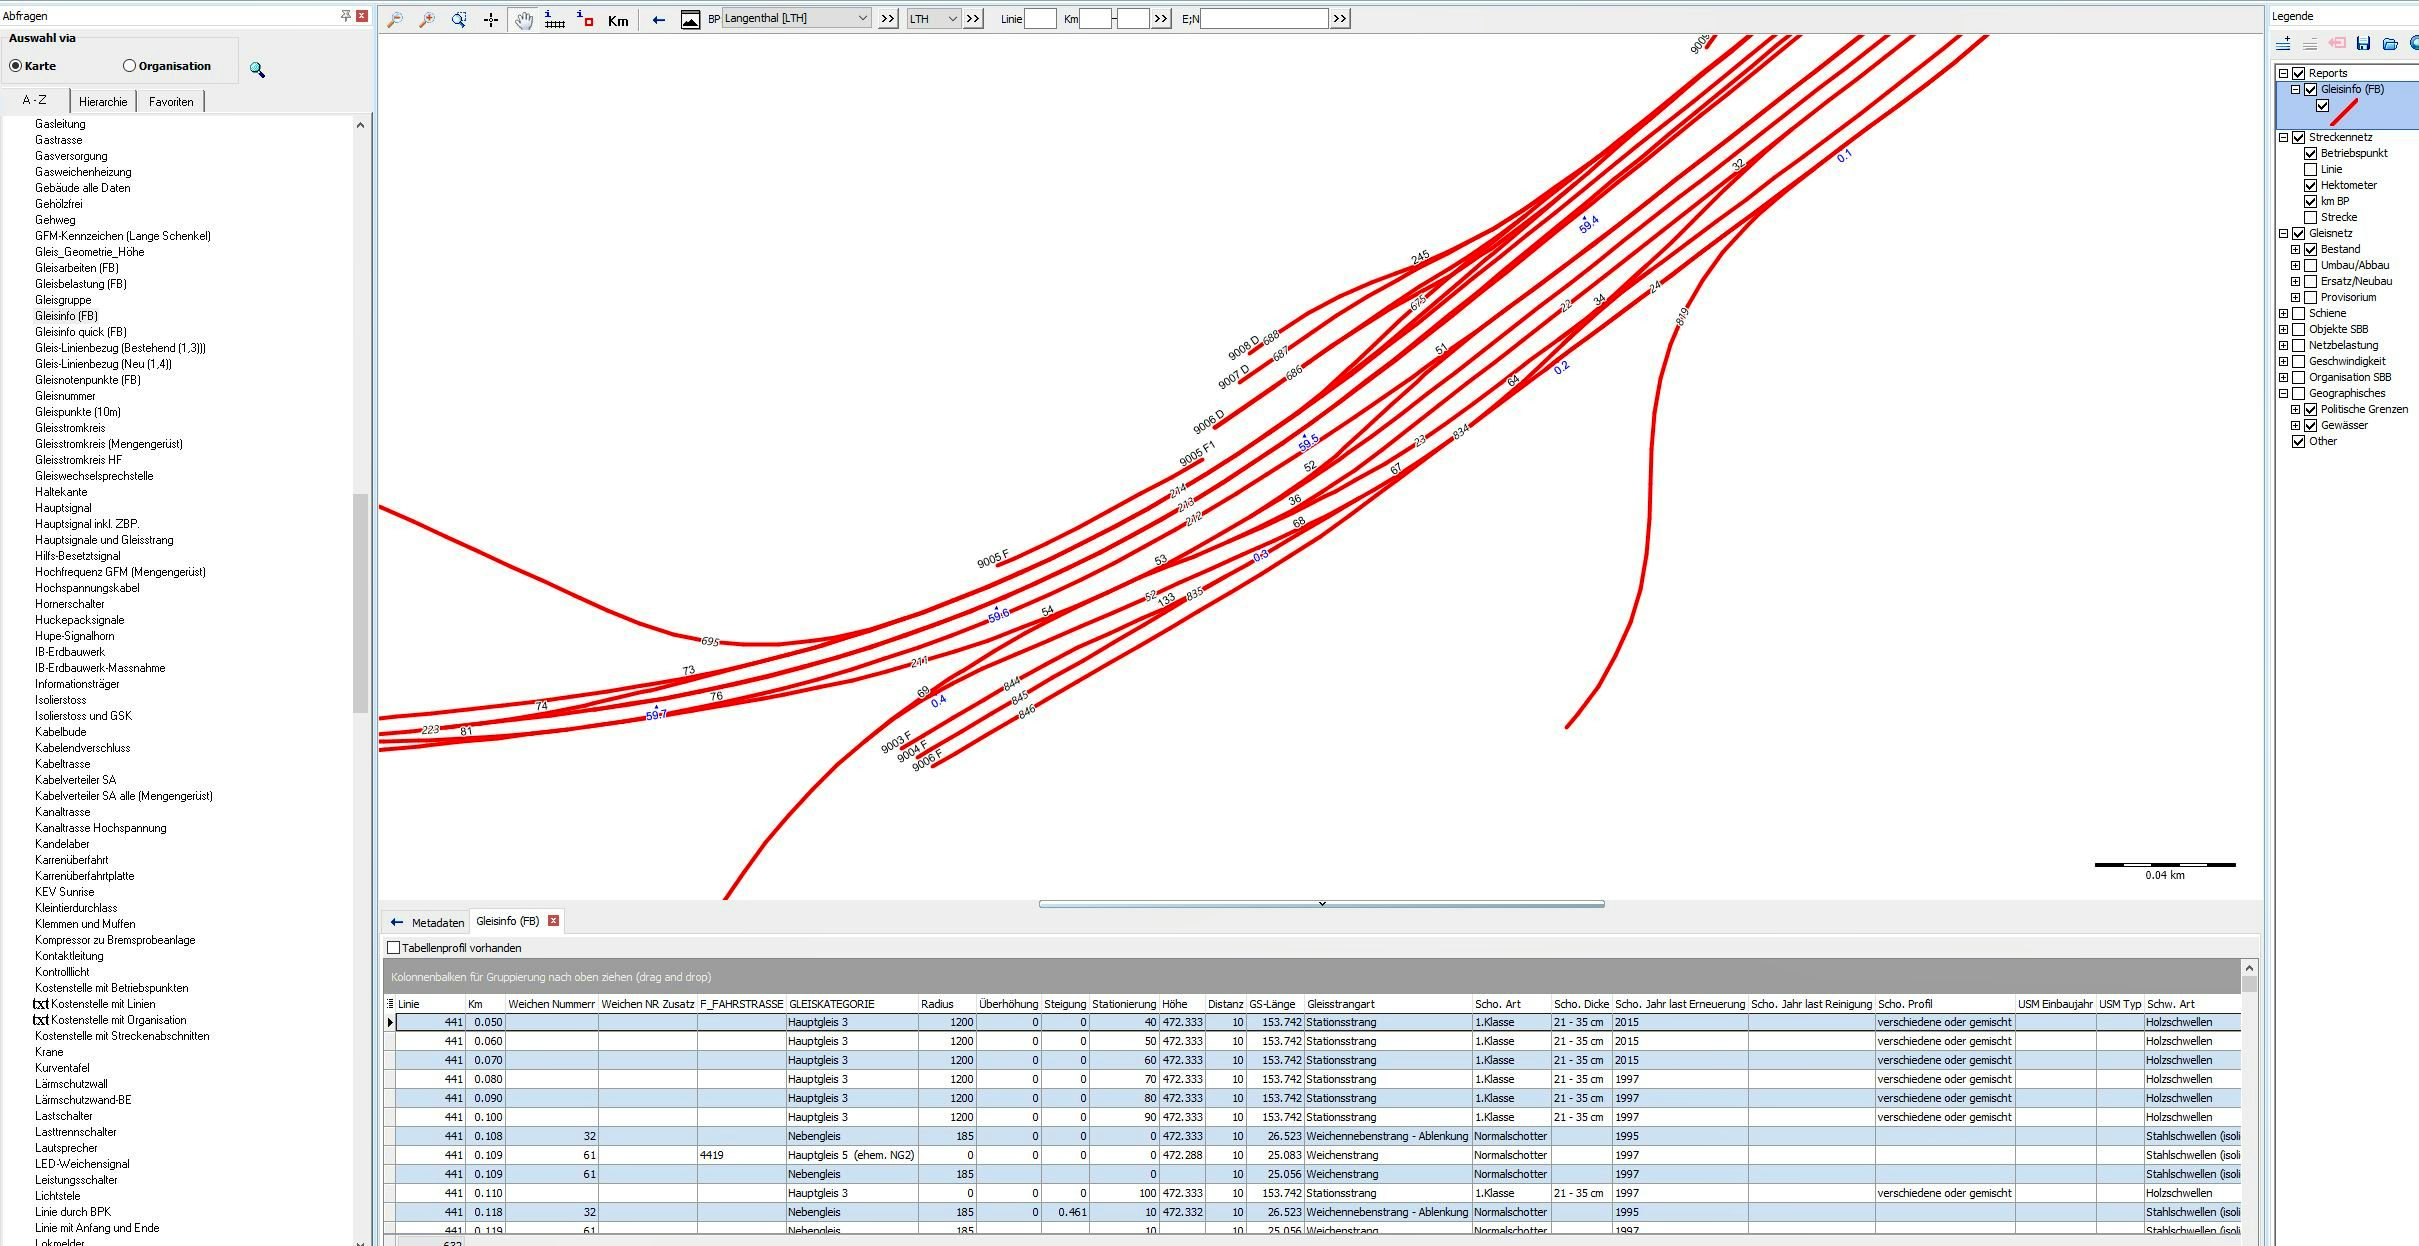Click the add layer icon in Legende
The width and height of the screenshot is (2419, 1246).
coord(2284,43)
